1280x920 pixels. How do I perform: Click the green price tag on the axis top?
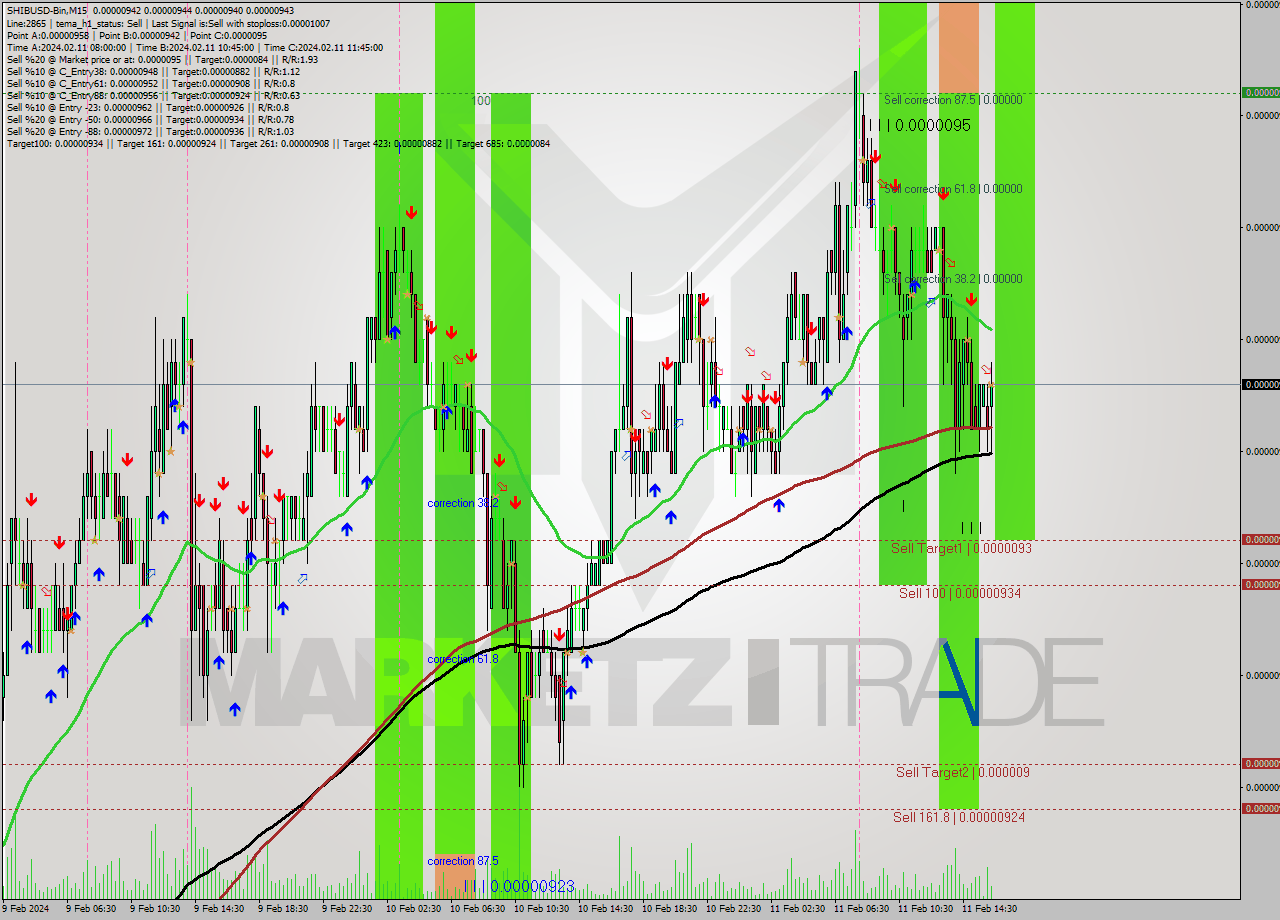[1260, 92]
